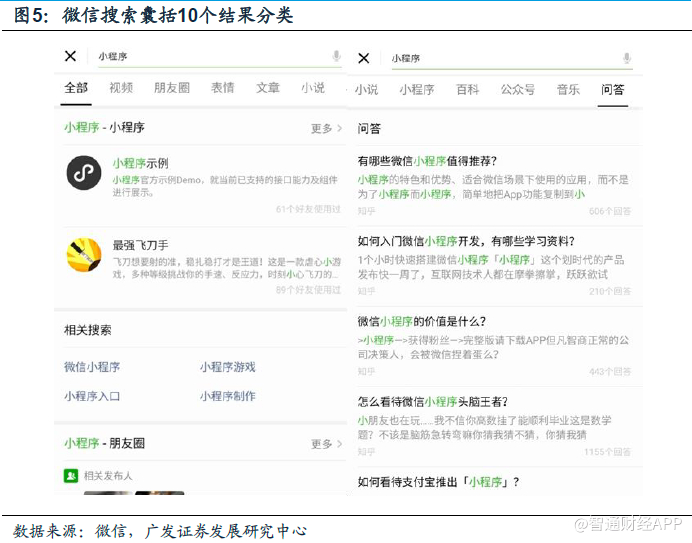Expand 更多 for 小程序 - 朋友圈 section

click(x=326, y=444)
